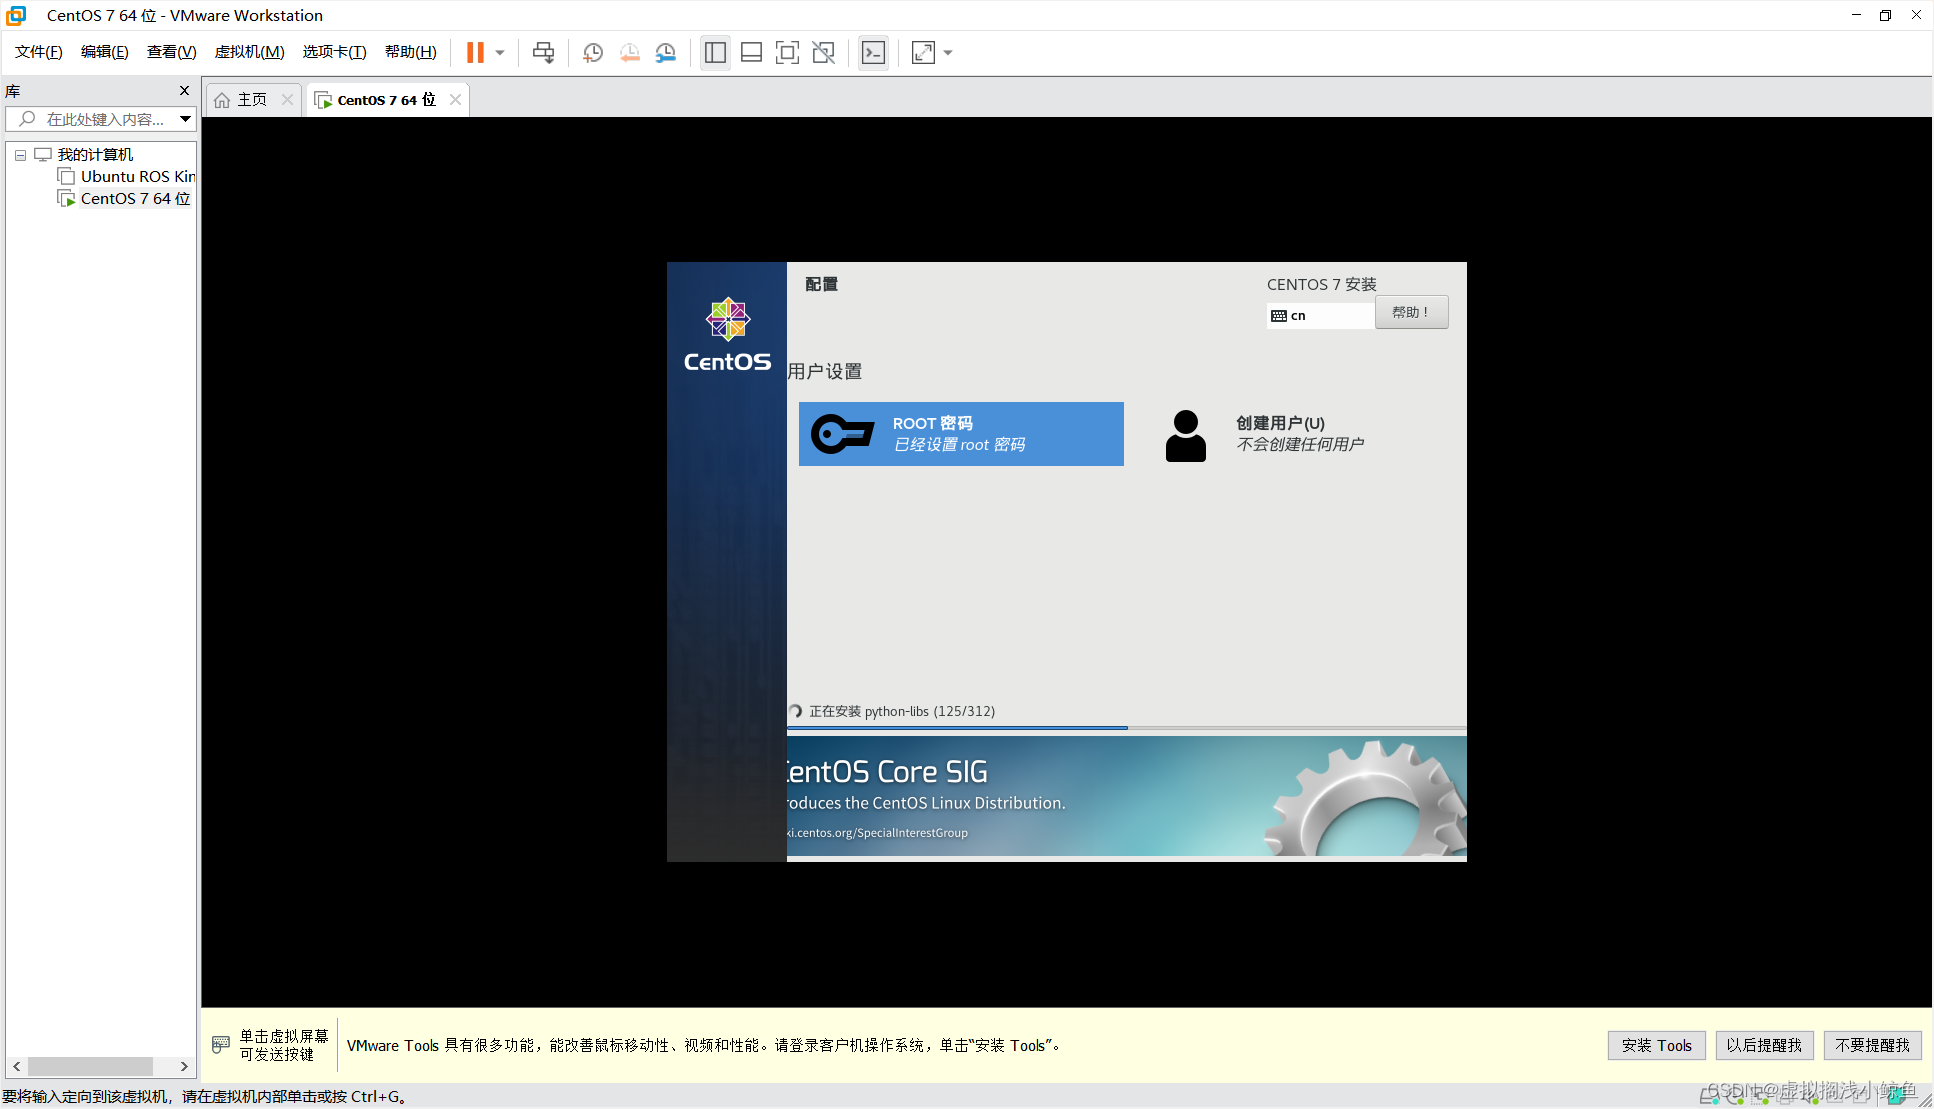Click the stretch guest display icon

(923, 53)
